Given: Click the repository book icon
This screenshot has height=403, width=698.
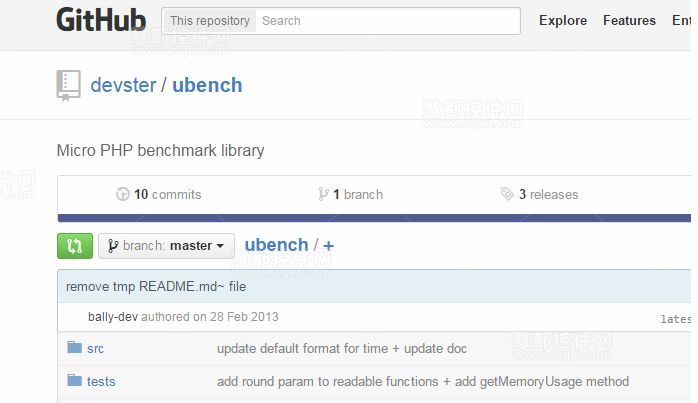Looking at the screenshot, I should [68, 85].
